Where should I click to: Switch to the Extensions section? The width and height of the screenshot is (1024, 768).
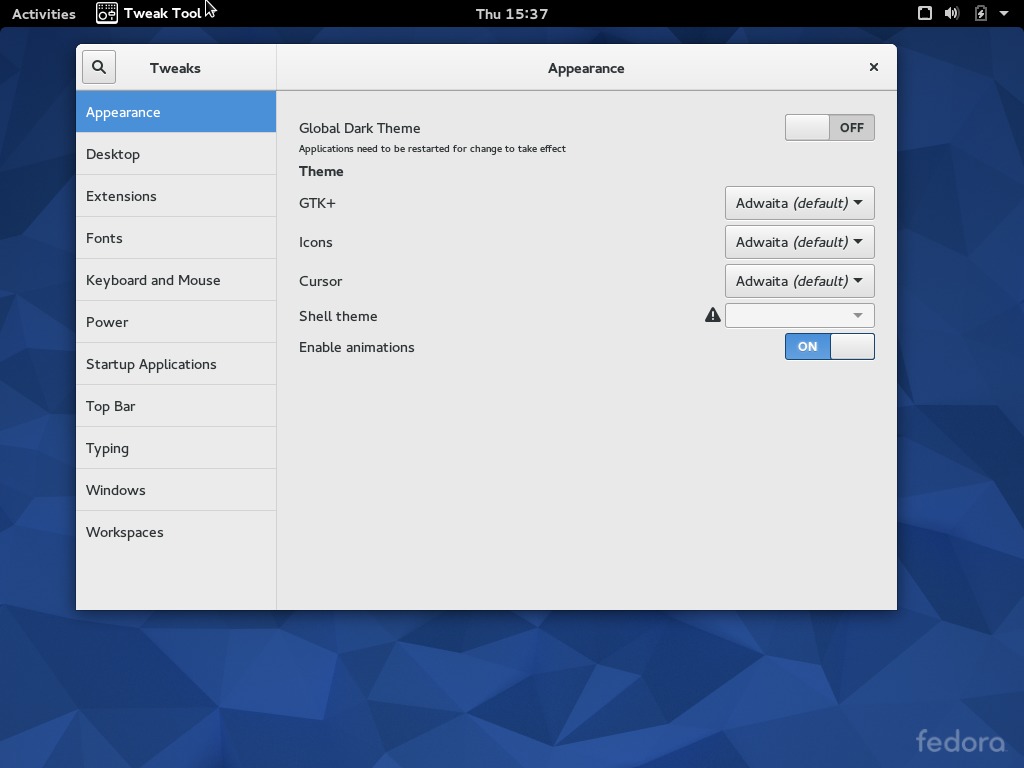pyautogui.click(x=121, y=196)
